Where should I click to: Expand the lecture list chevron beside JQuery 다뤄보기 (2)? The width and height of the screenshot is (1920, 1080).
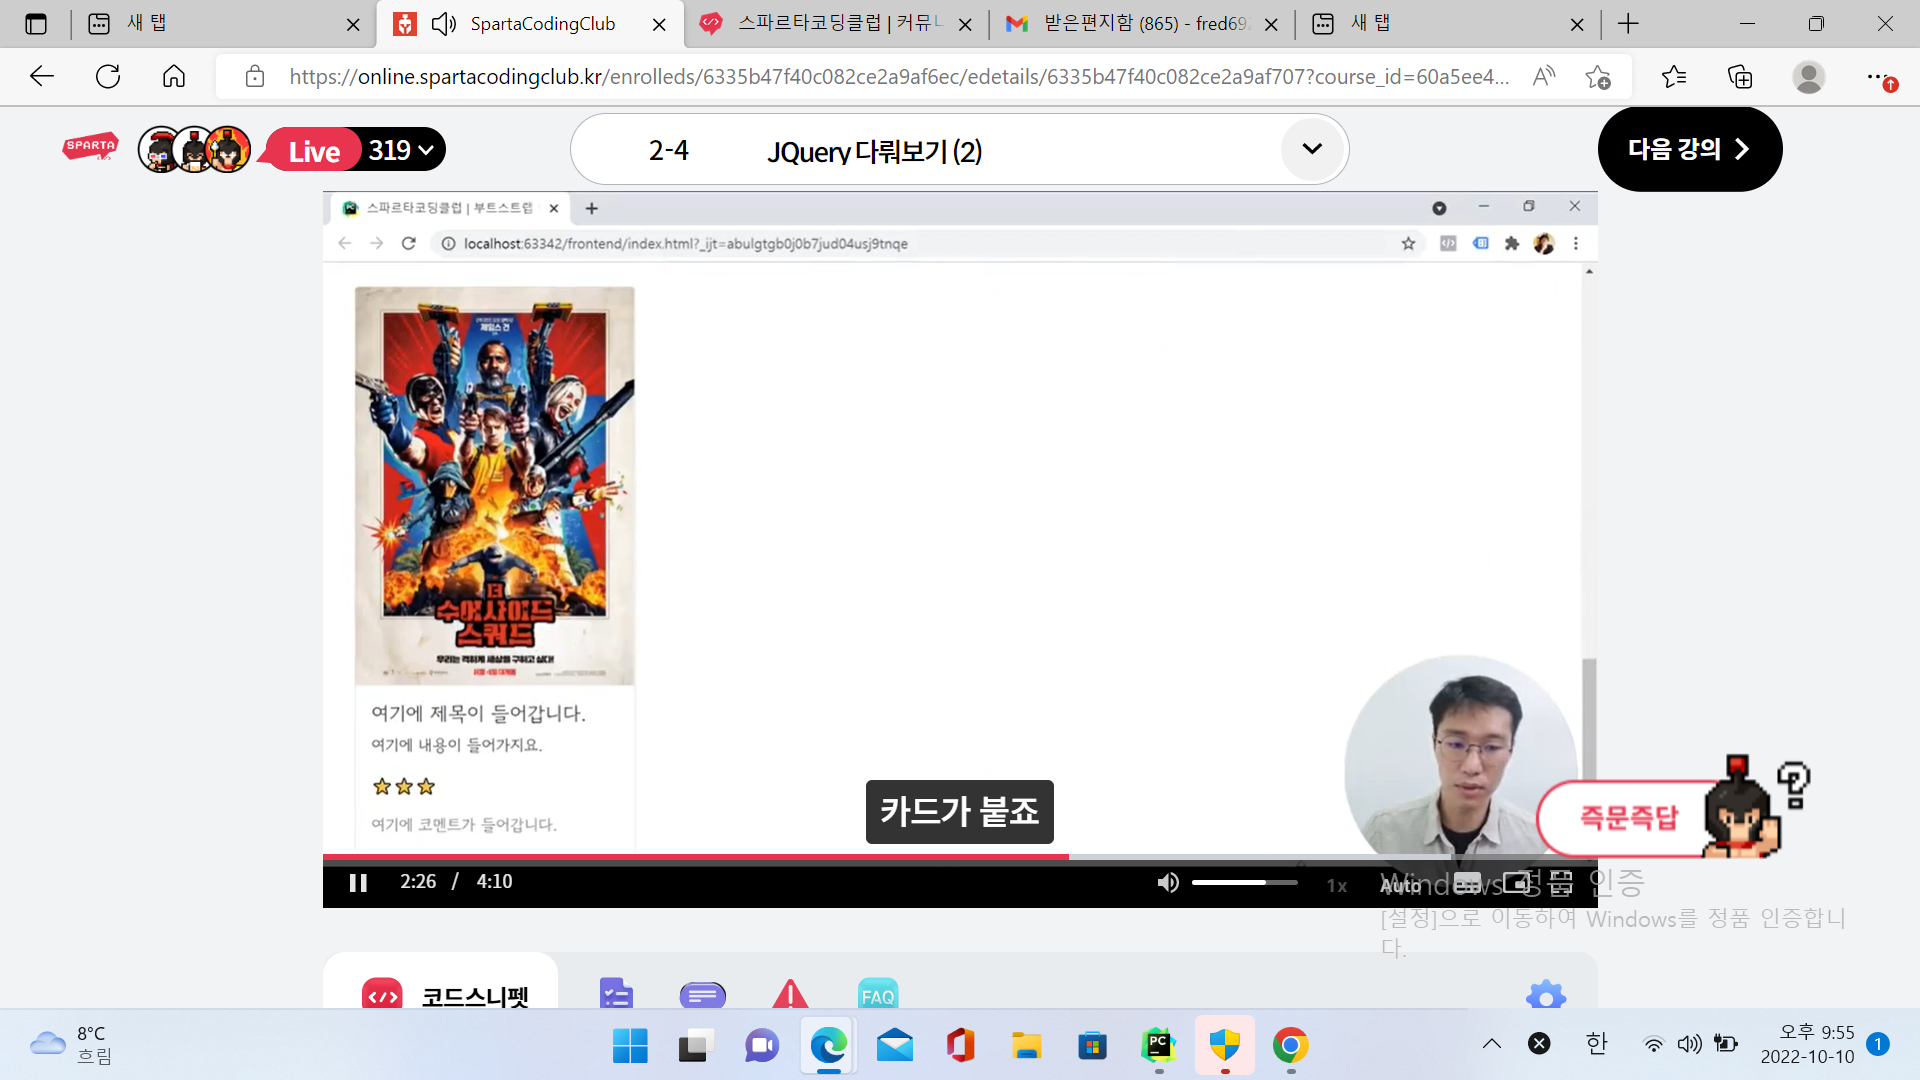click(1312, 149)
